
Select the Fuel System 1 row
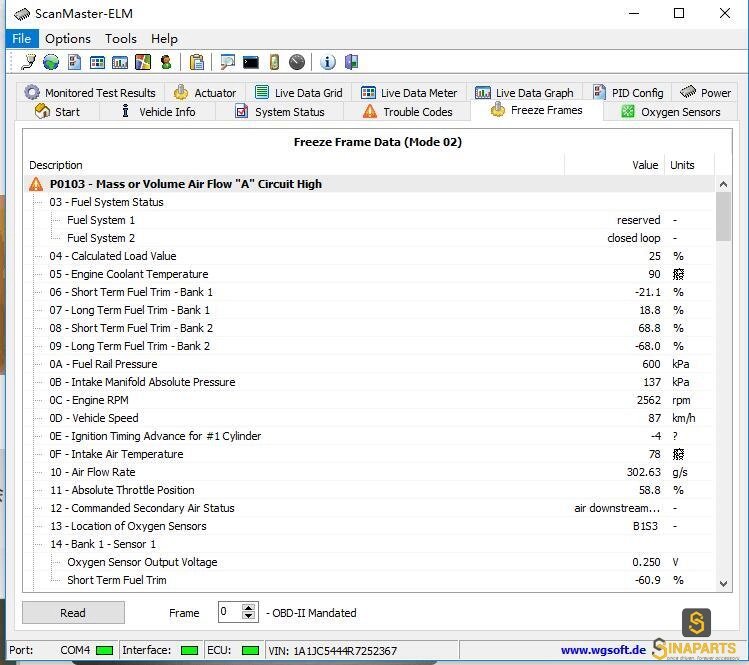[370, 220]
